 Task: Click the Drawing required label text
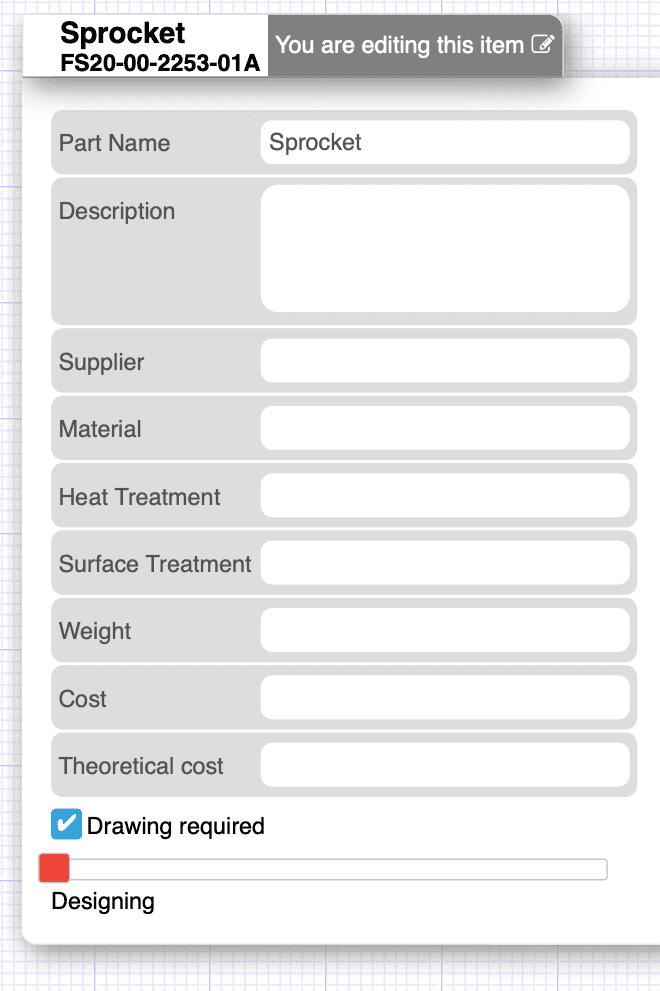pyautogui.click(x=176, y=826)
